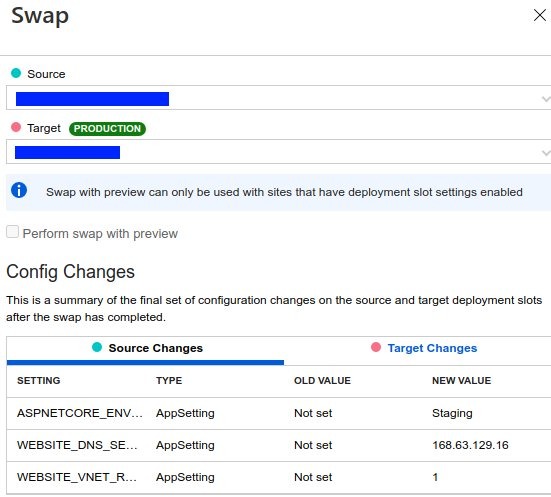
Task: Click the pink Target dot icon
Action: [x=16, y=127]
